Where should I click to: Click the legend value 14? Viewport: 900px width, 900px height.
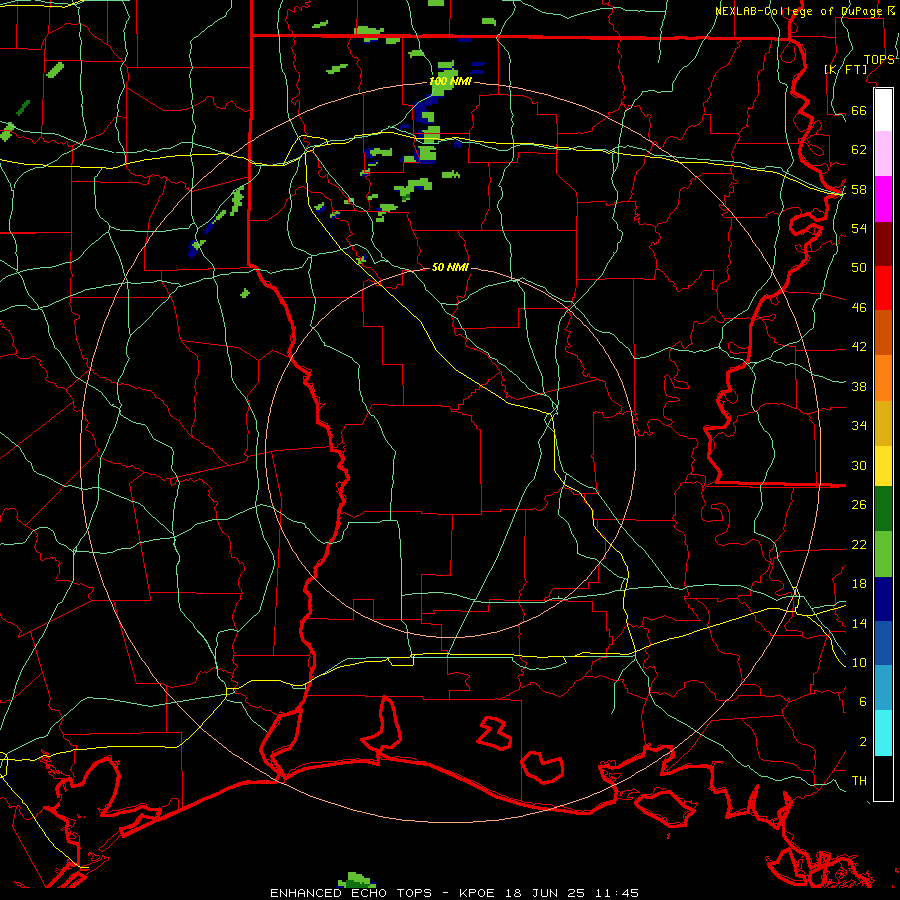(x=859, y=623)
